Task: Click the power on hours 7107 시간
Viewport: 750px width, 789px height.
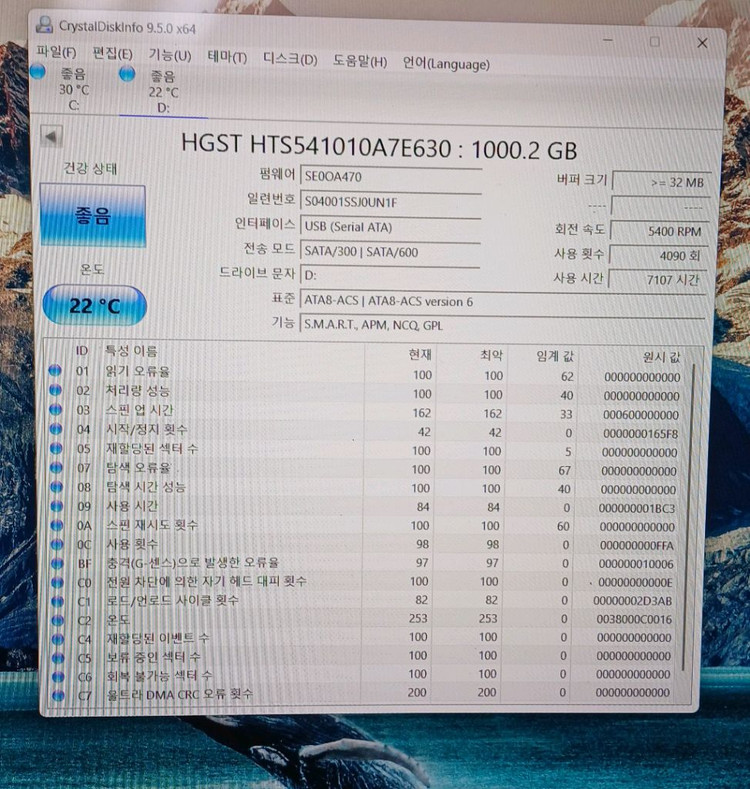Action: coord(657,279)
